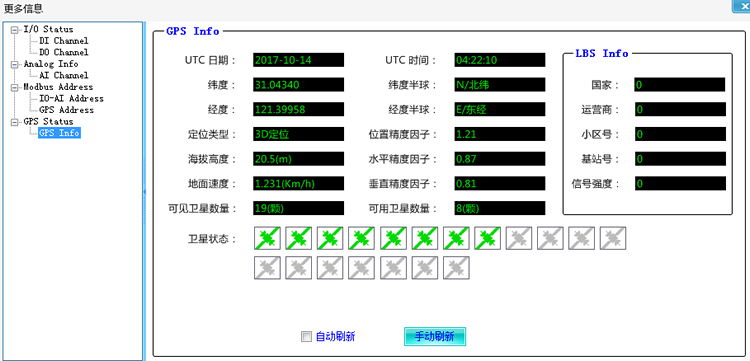Viewport: 750px width, 361px height.
Task: Click the 信号强度 signal strength field
Action: tap(680, 183)
